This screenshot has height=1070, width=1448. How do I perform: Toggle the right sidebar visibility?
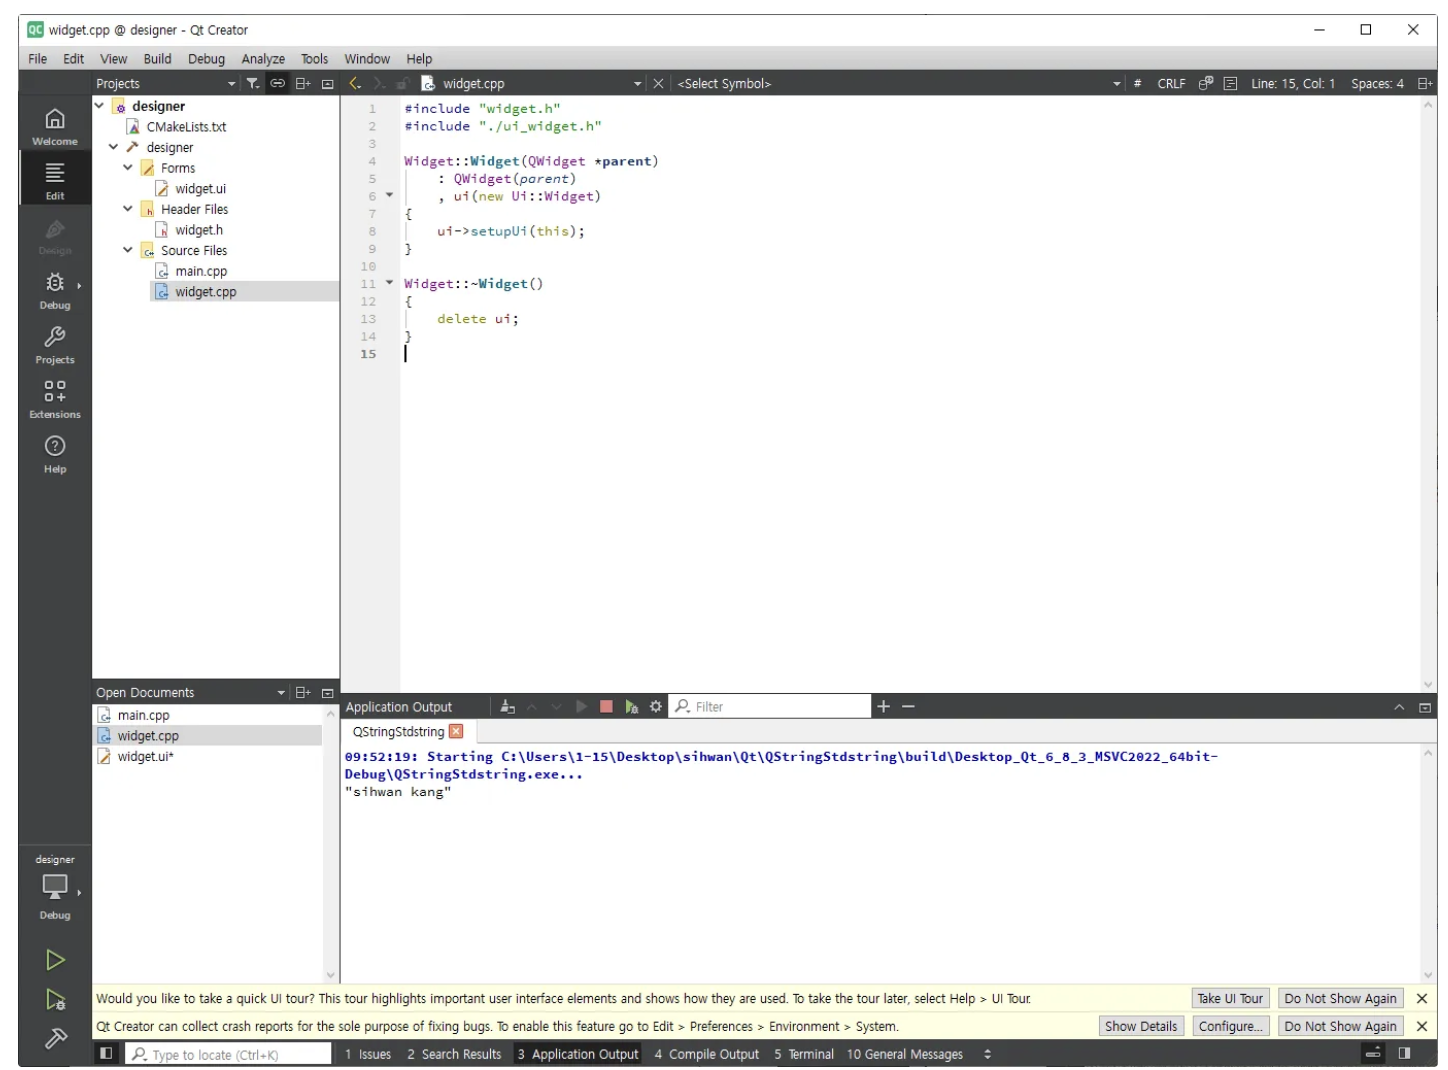1404,1054
